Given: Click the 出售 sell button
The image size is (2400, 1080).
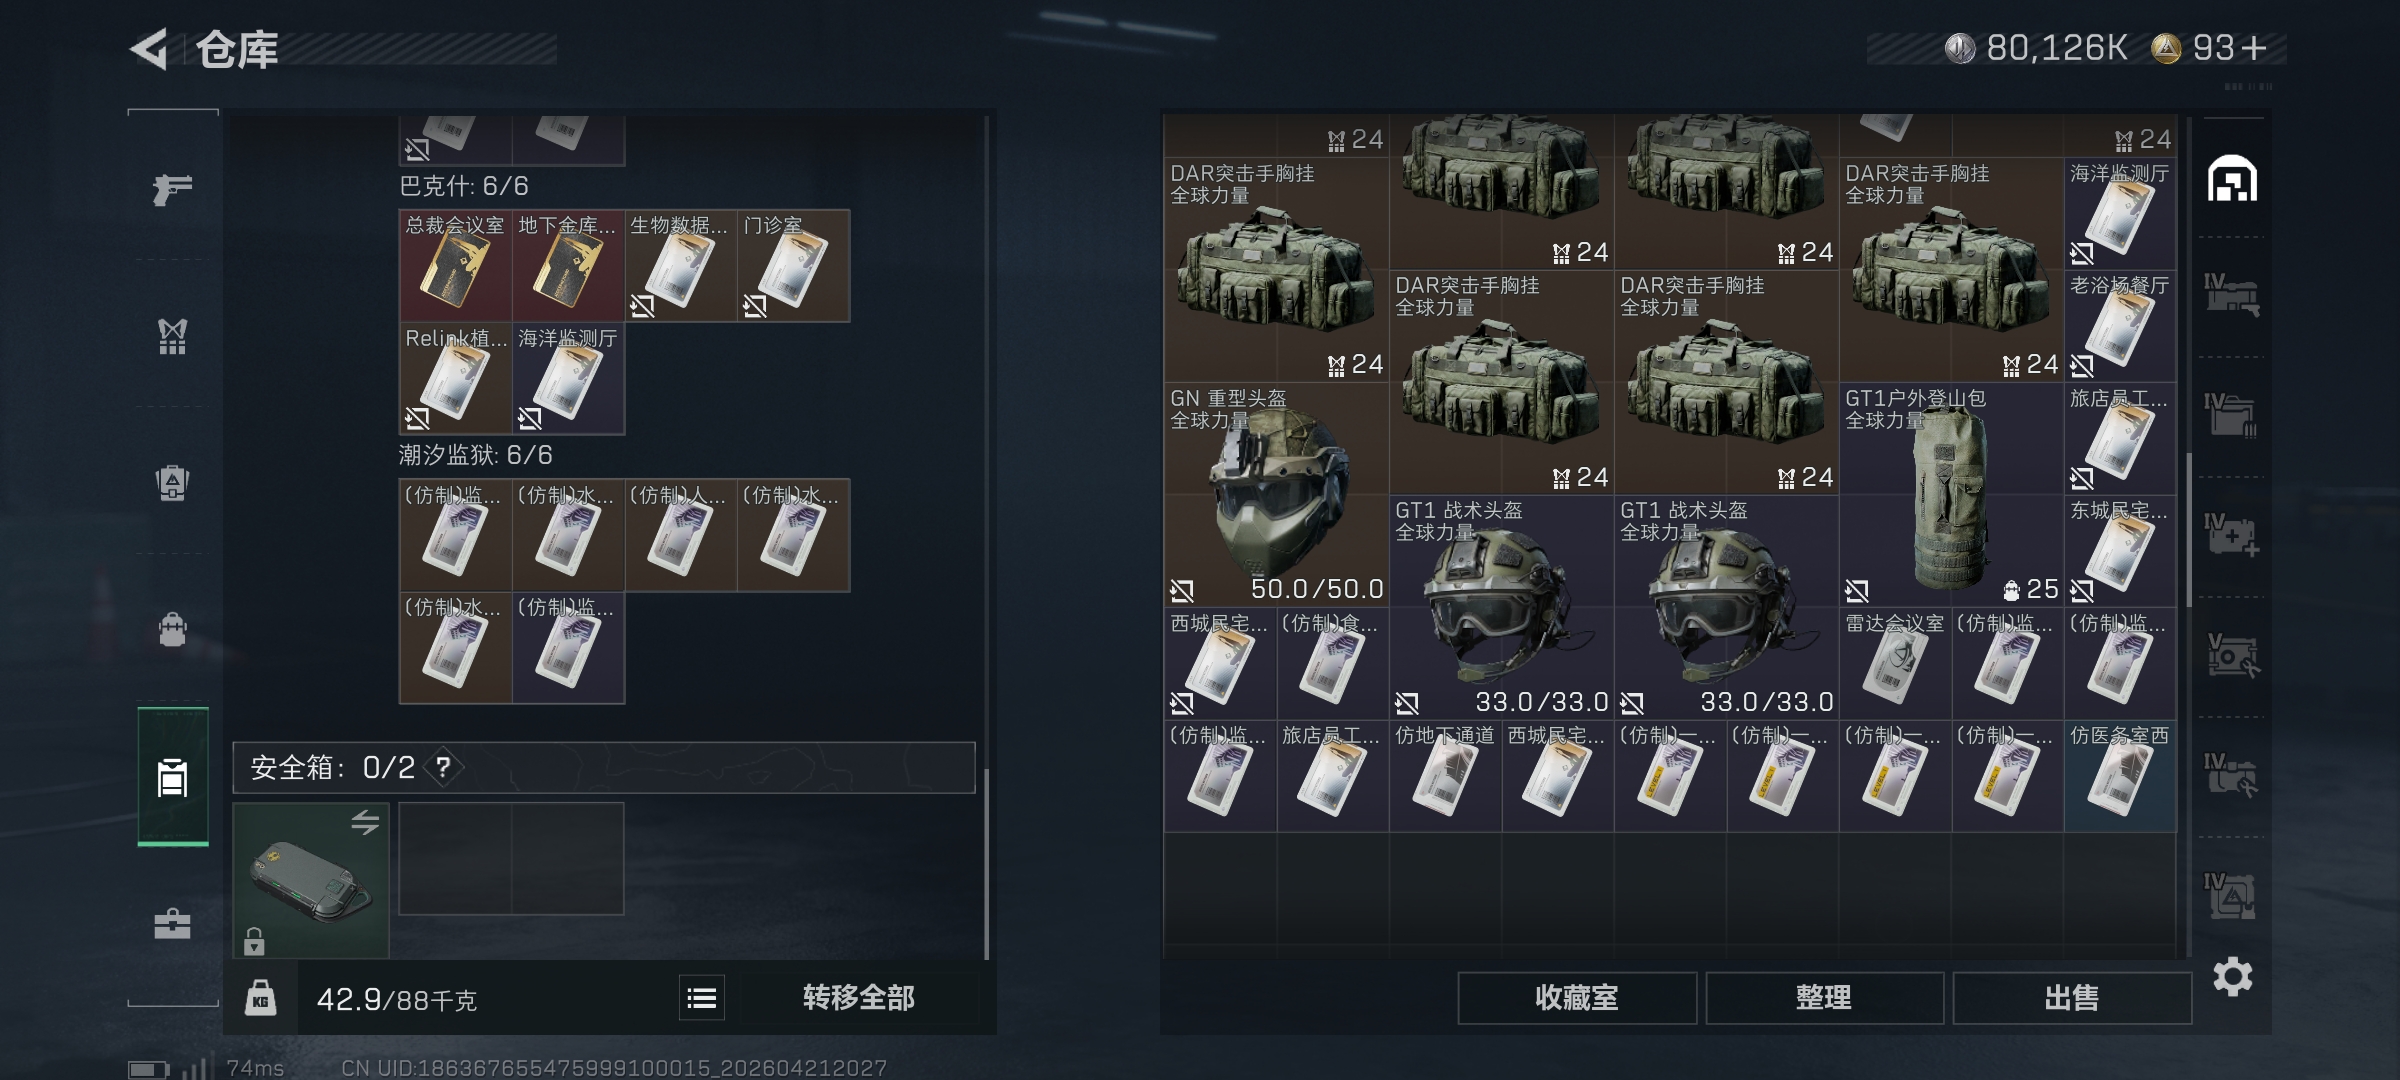Looking at the screenshot, I should [2071, 997].
